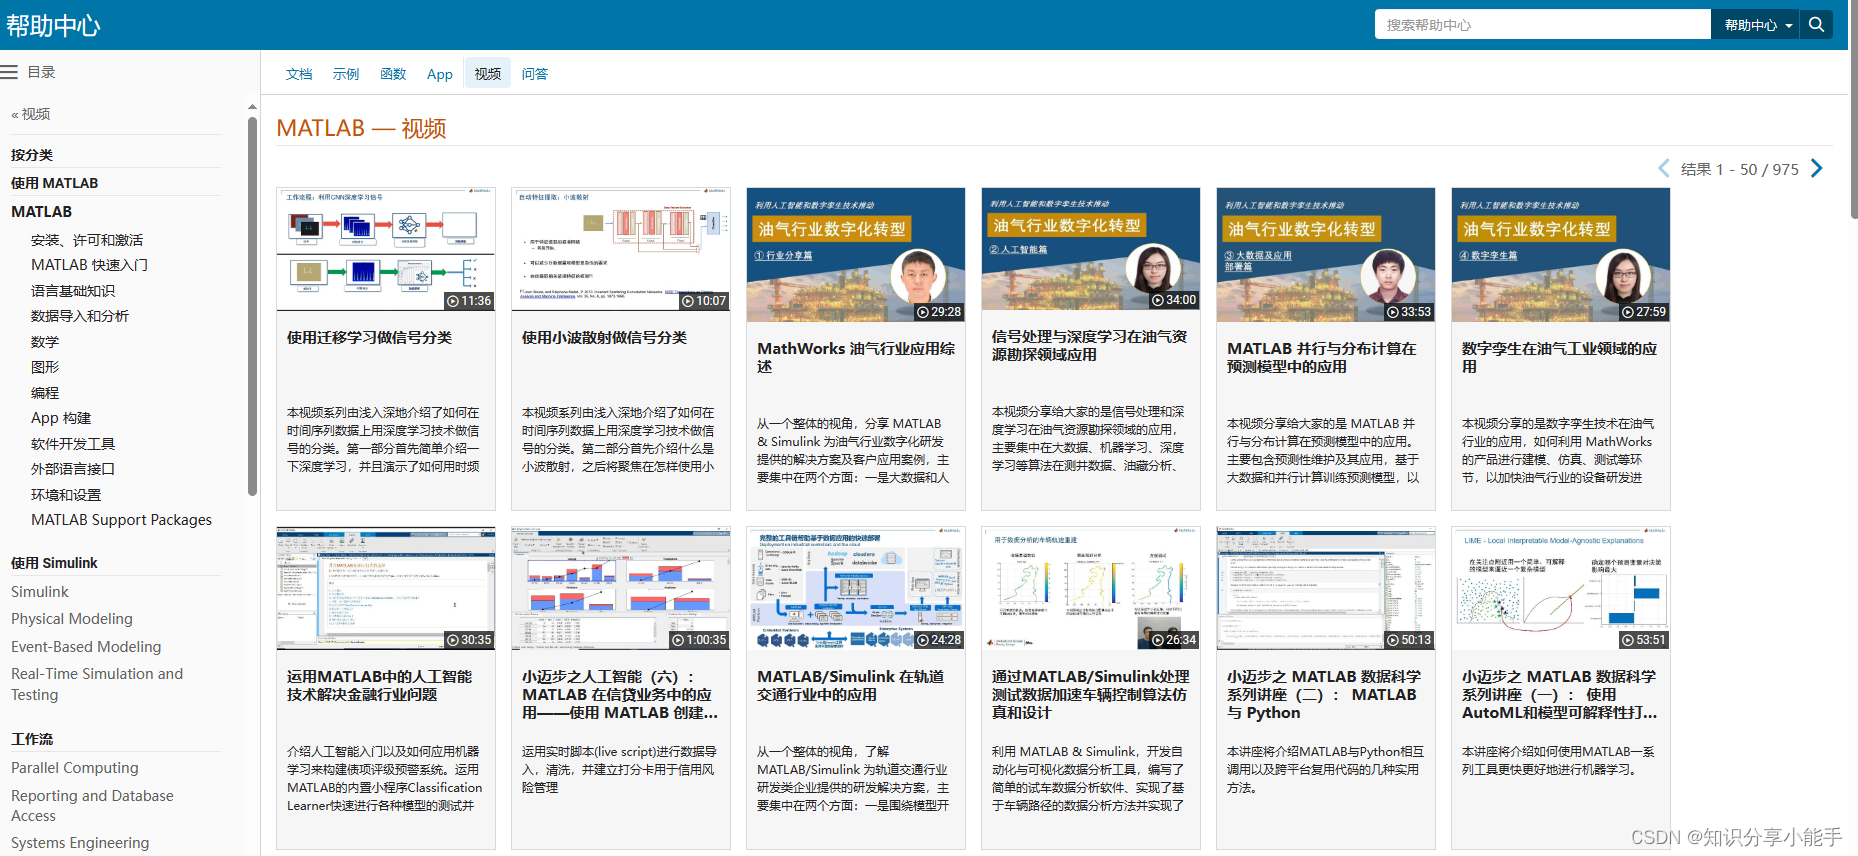Open Event-Based Modeling in sidebar

click(x=86, y=647)
